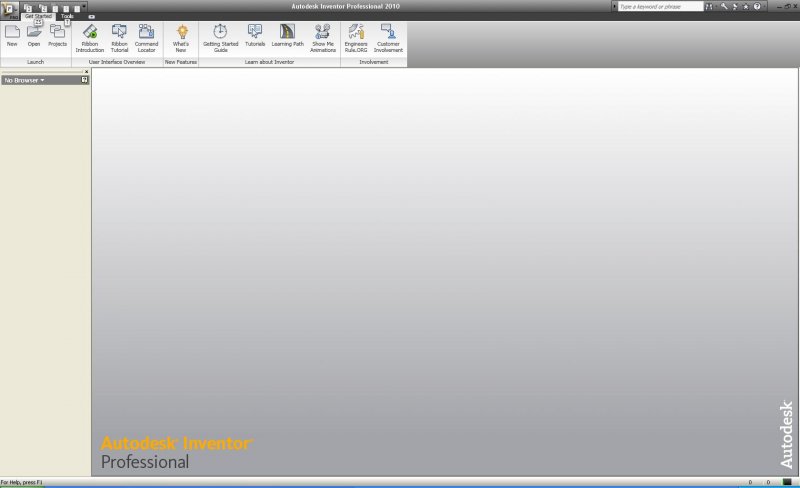The height and width of the screenshot is (488, 800).
Task: Close the browser panel
Action: [86, 71]
